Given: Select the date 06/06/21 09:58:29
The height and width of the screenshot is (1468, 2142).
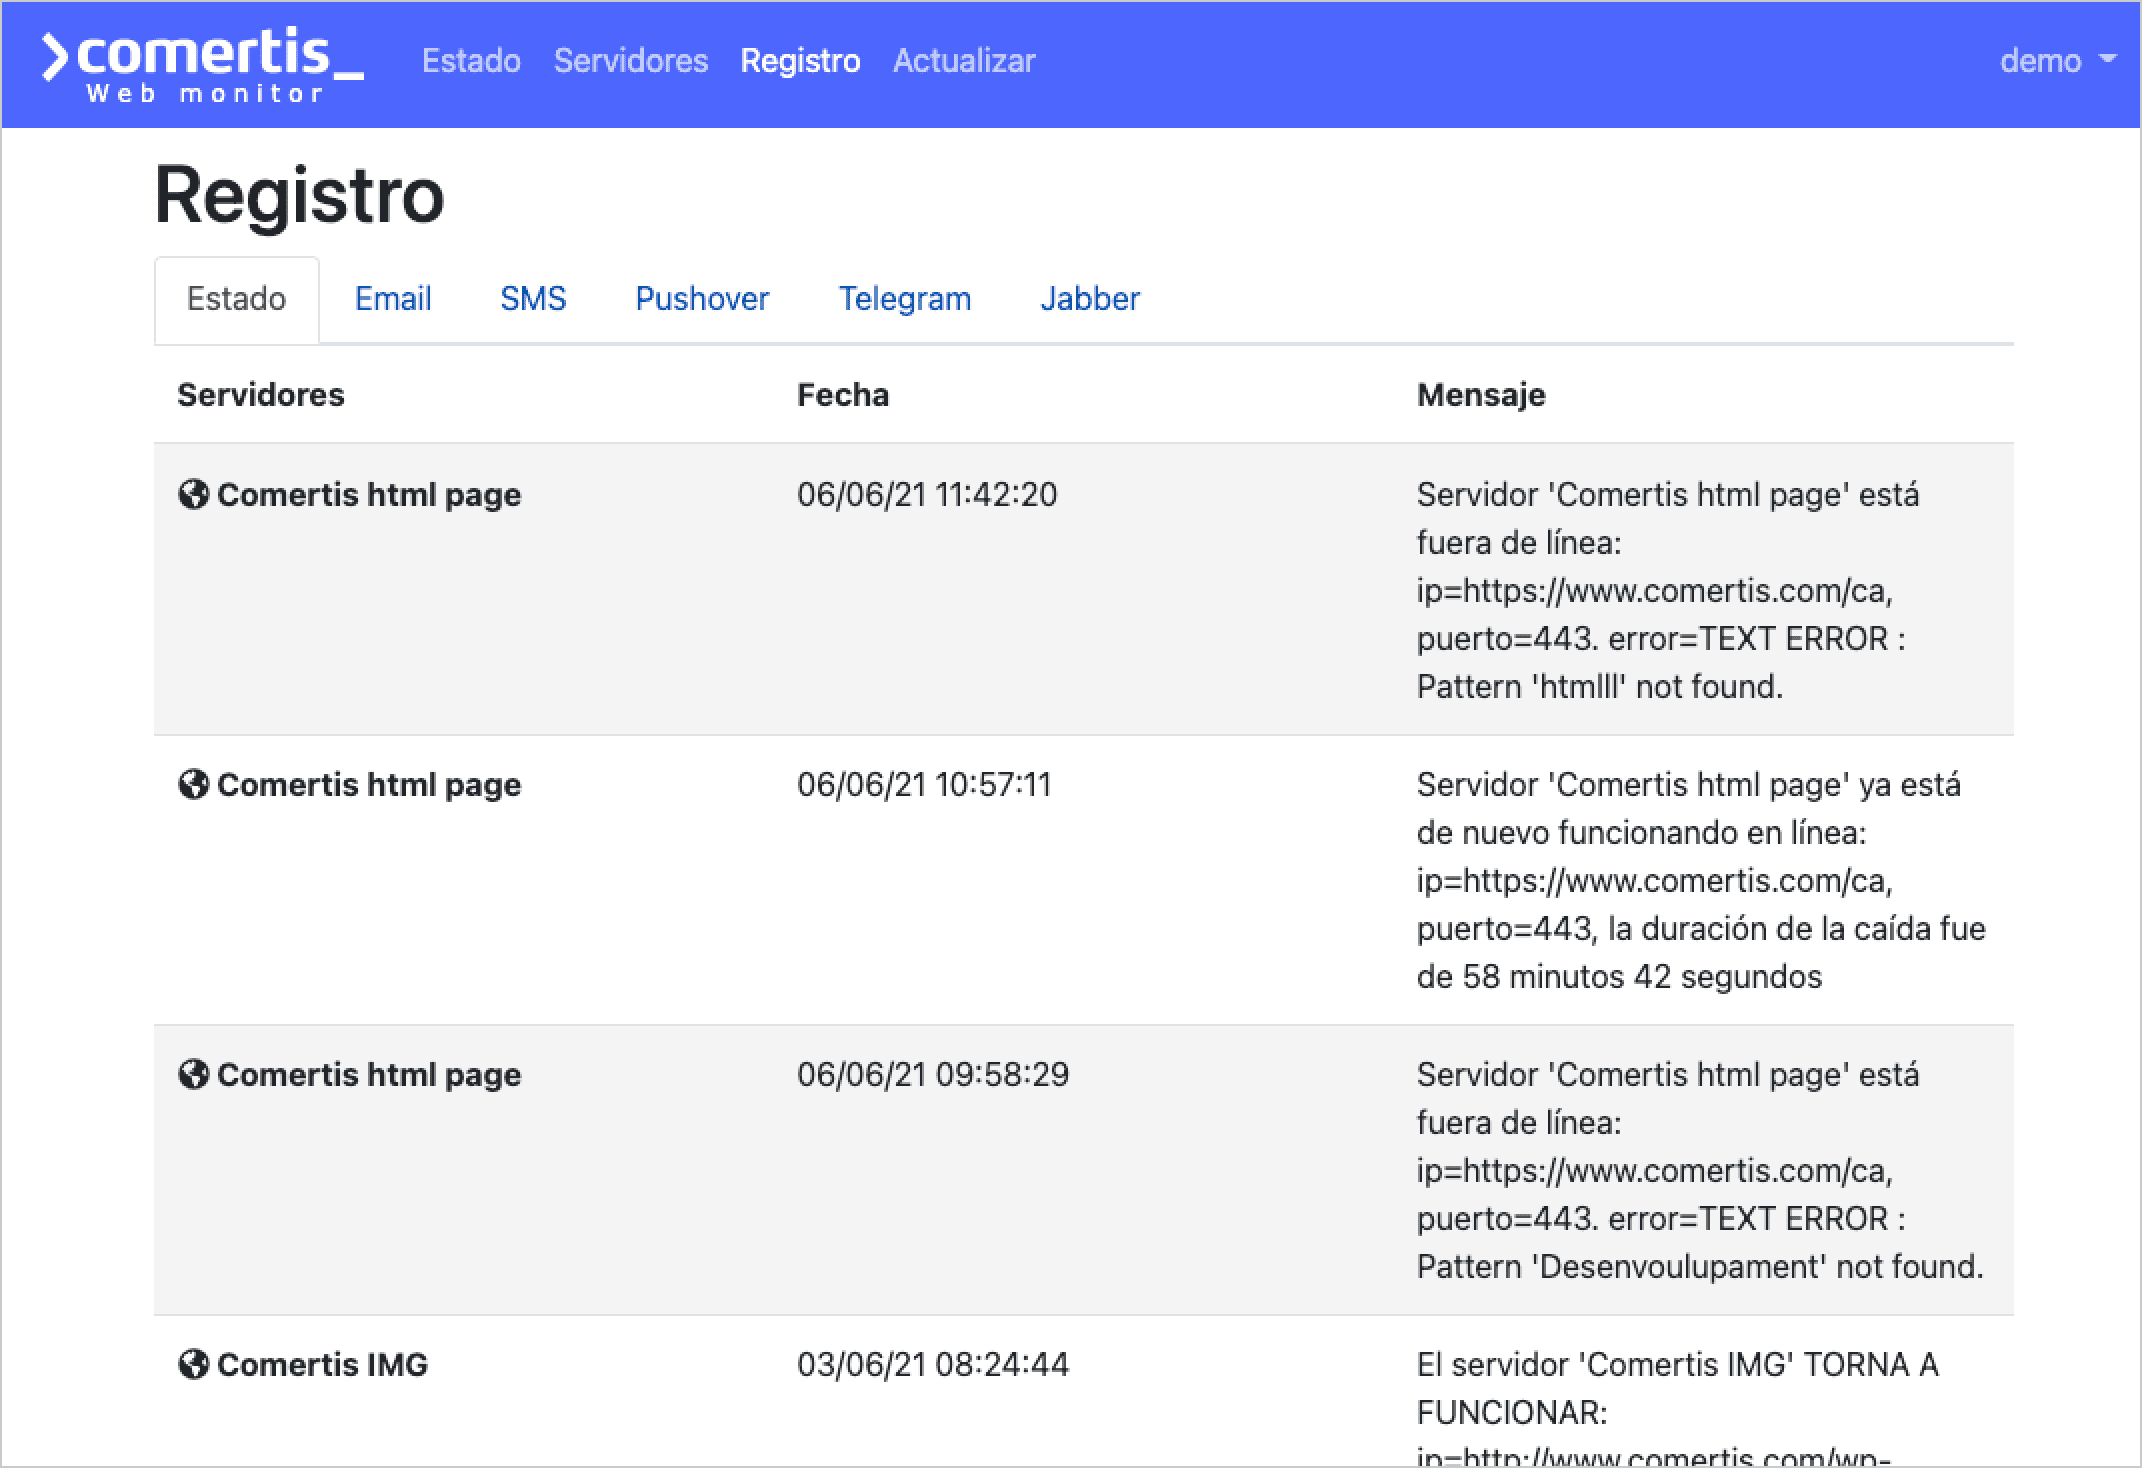Looking at the screenshot, I should (x=933, y=1074).
